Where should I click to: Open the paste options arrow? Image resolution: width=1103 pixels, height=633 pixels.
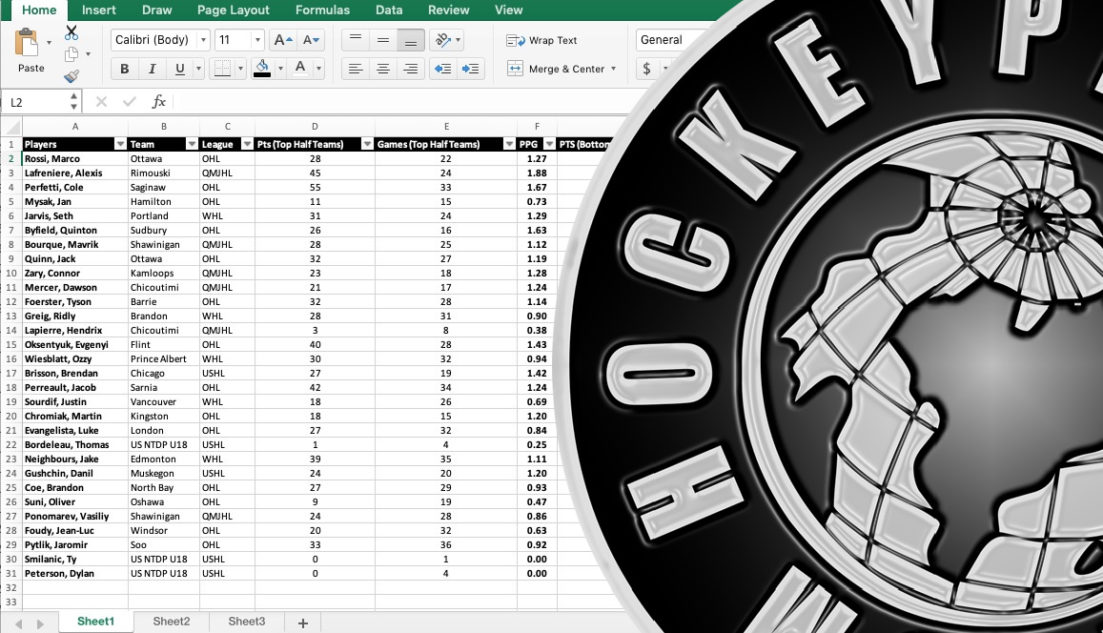pos(49,43)
